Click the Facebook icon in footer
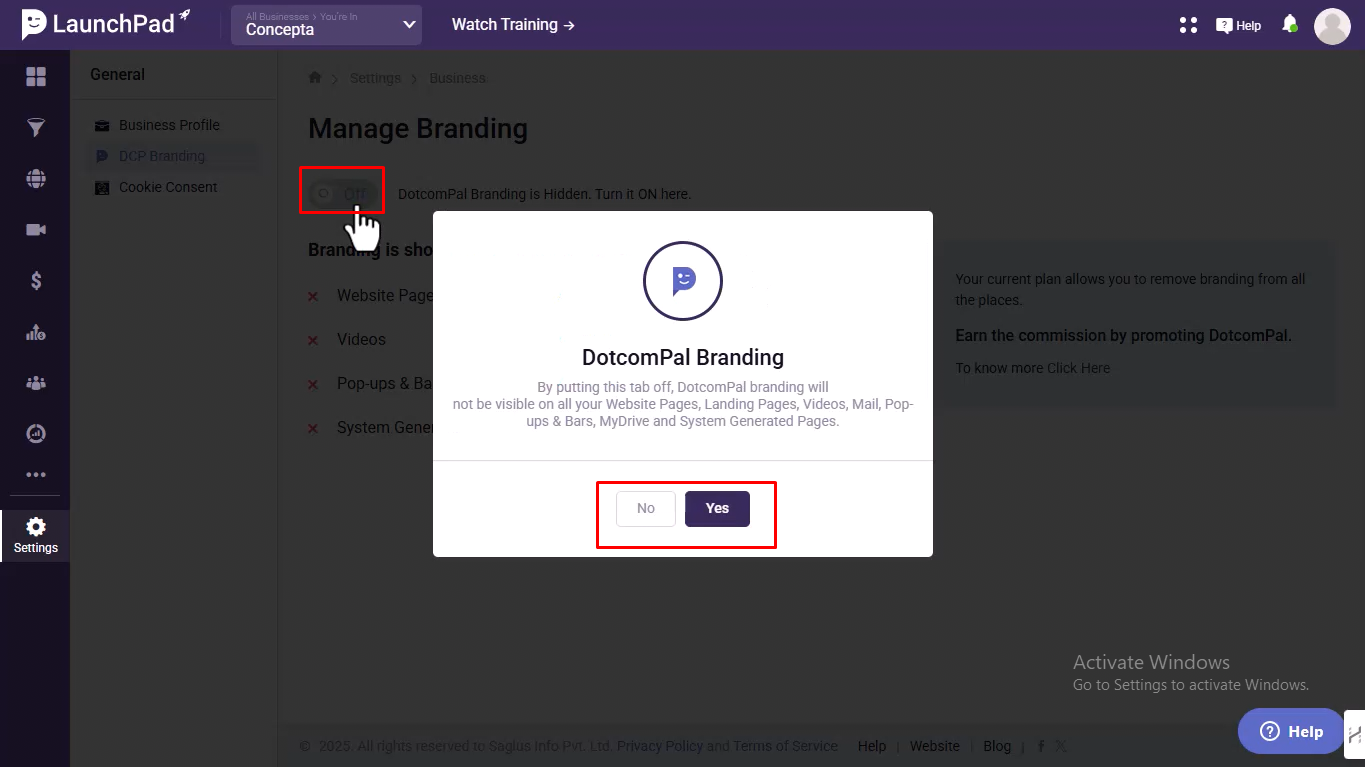Viewport: 1365px width, 767px height. [1041, 746]
